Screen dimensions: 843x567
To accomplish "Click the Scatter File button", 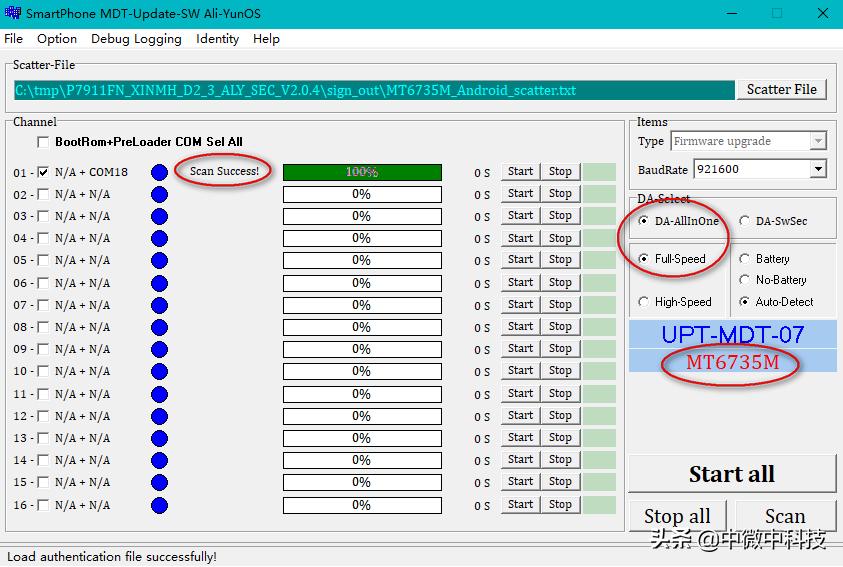I will click(781, 89).
